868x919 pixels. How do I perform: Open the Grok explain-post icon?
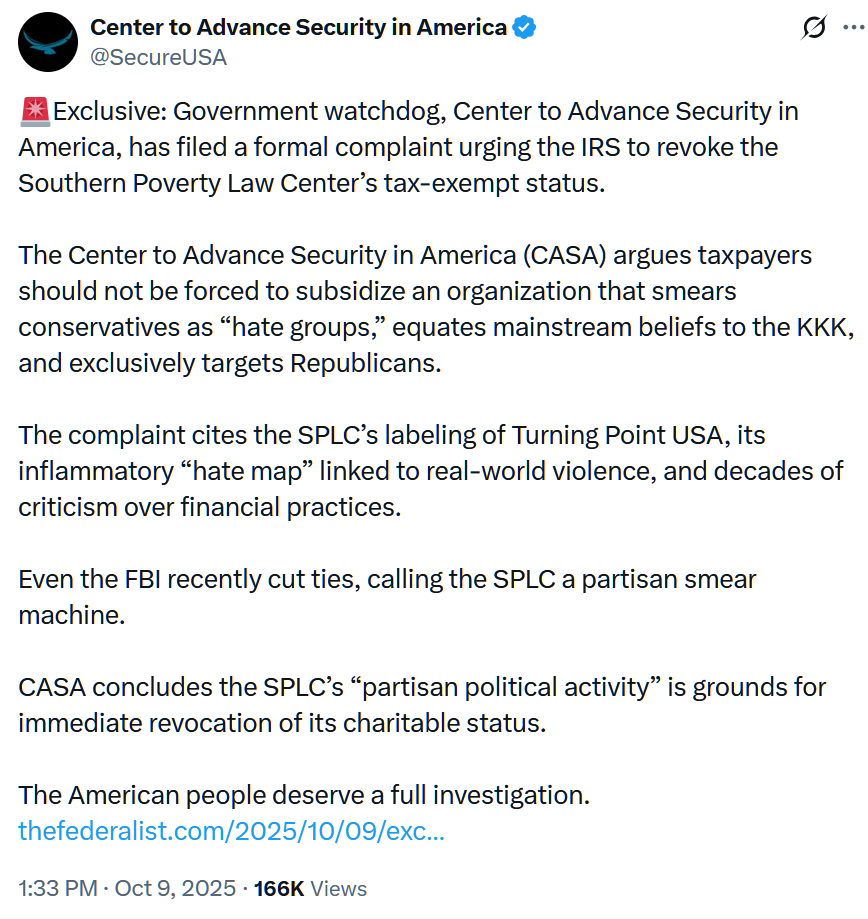pyautogui.click(x=815, y=28)
